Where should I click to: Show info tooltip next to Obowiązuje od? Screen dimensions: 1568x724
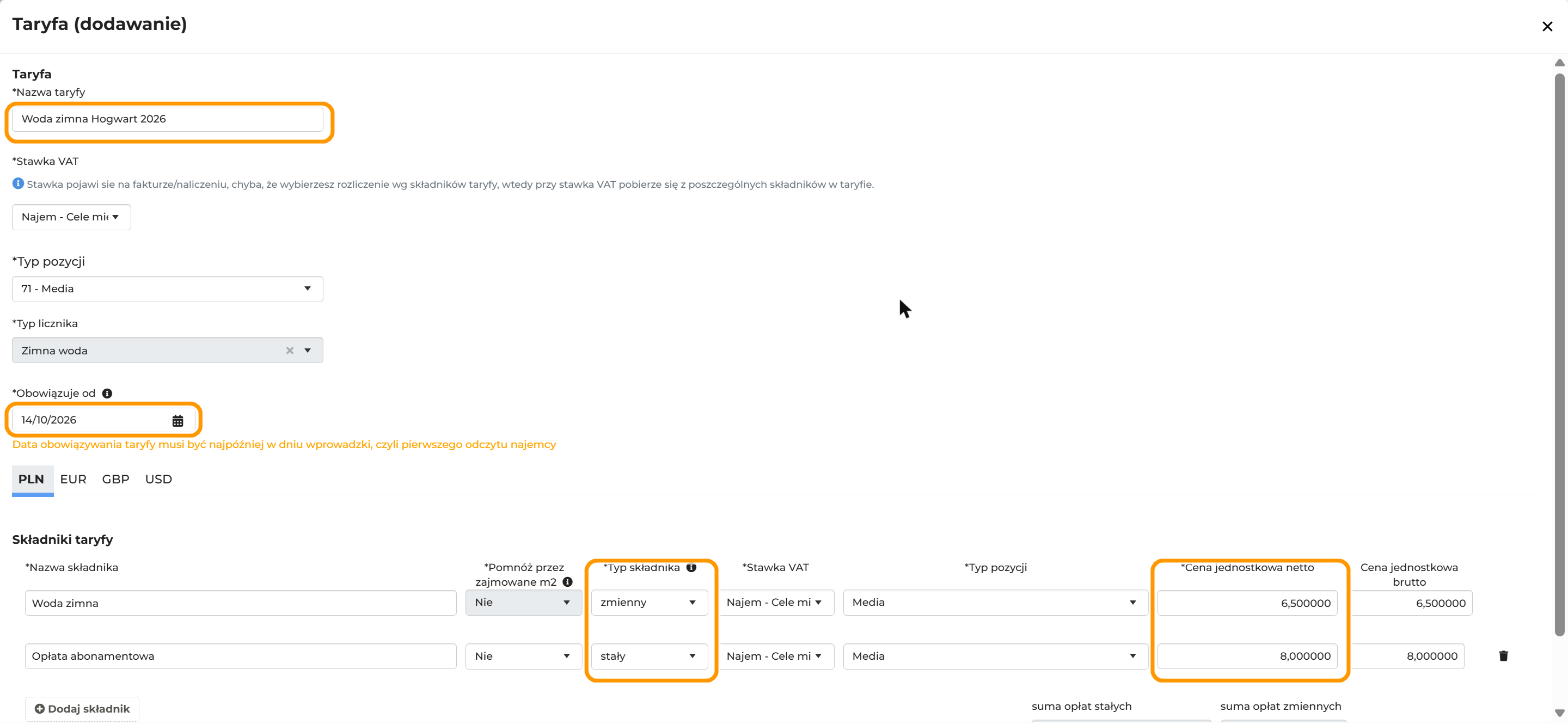(x=107, y=393)
